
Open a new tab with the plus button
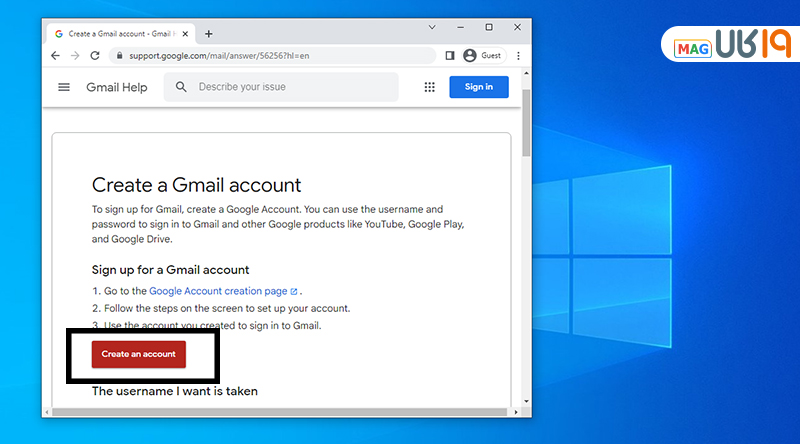click(x=209, y=33)
